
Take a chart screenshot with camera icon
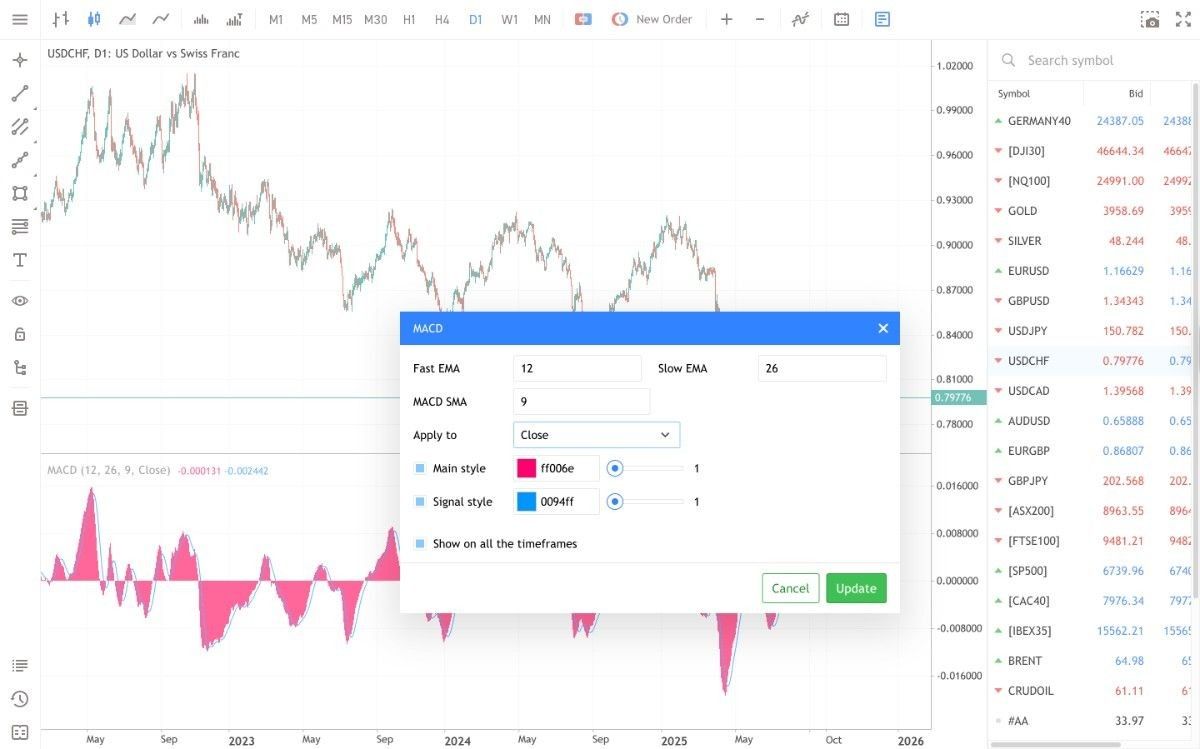pyautogui.click(x=1151, y=19)
